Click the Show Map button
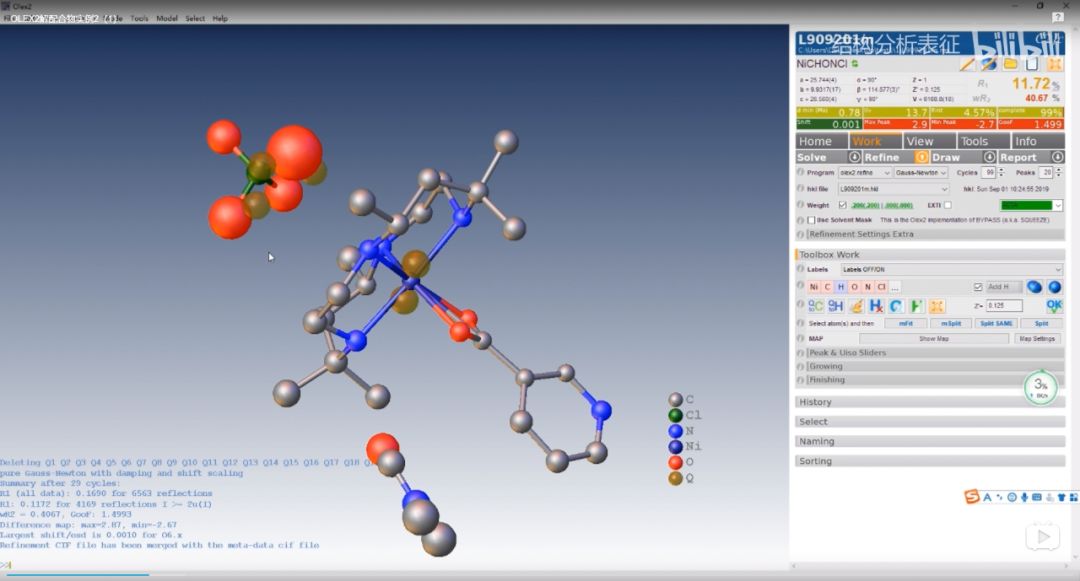Image resolution: width=1080 pixels, height=581 pixels. tap(934, 339)
